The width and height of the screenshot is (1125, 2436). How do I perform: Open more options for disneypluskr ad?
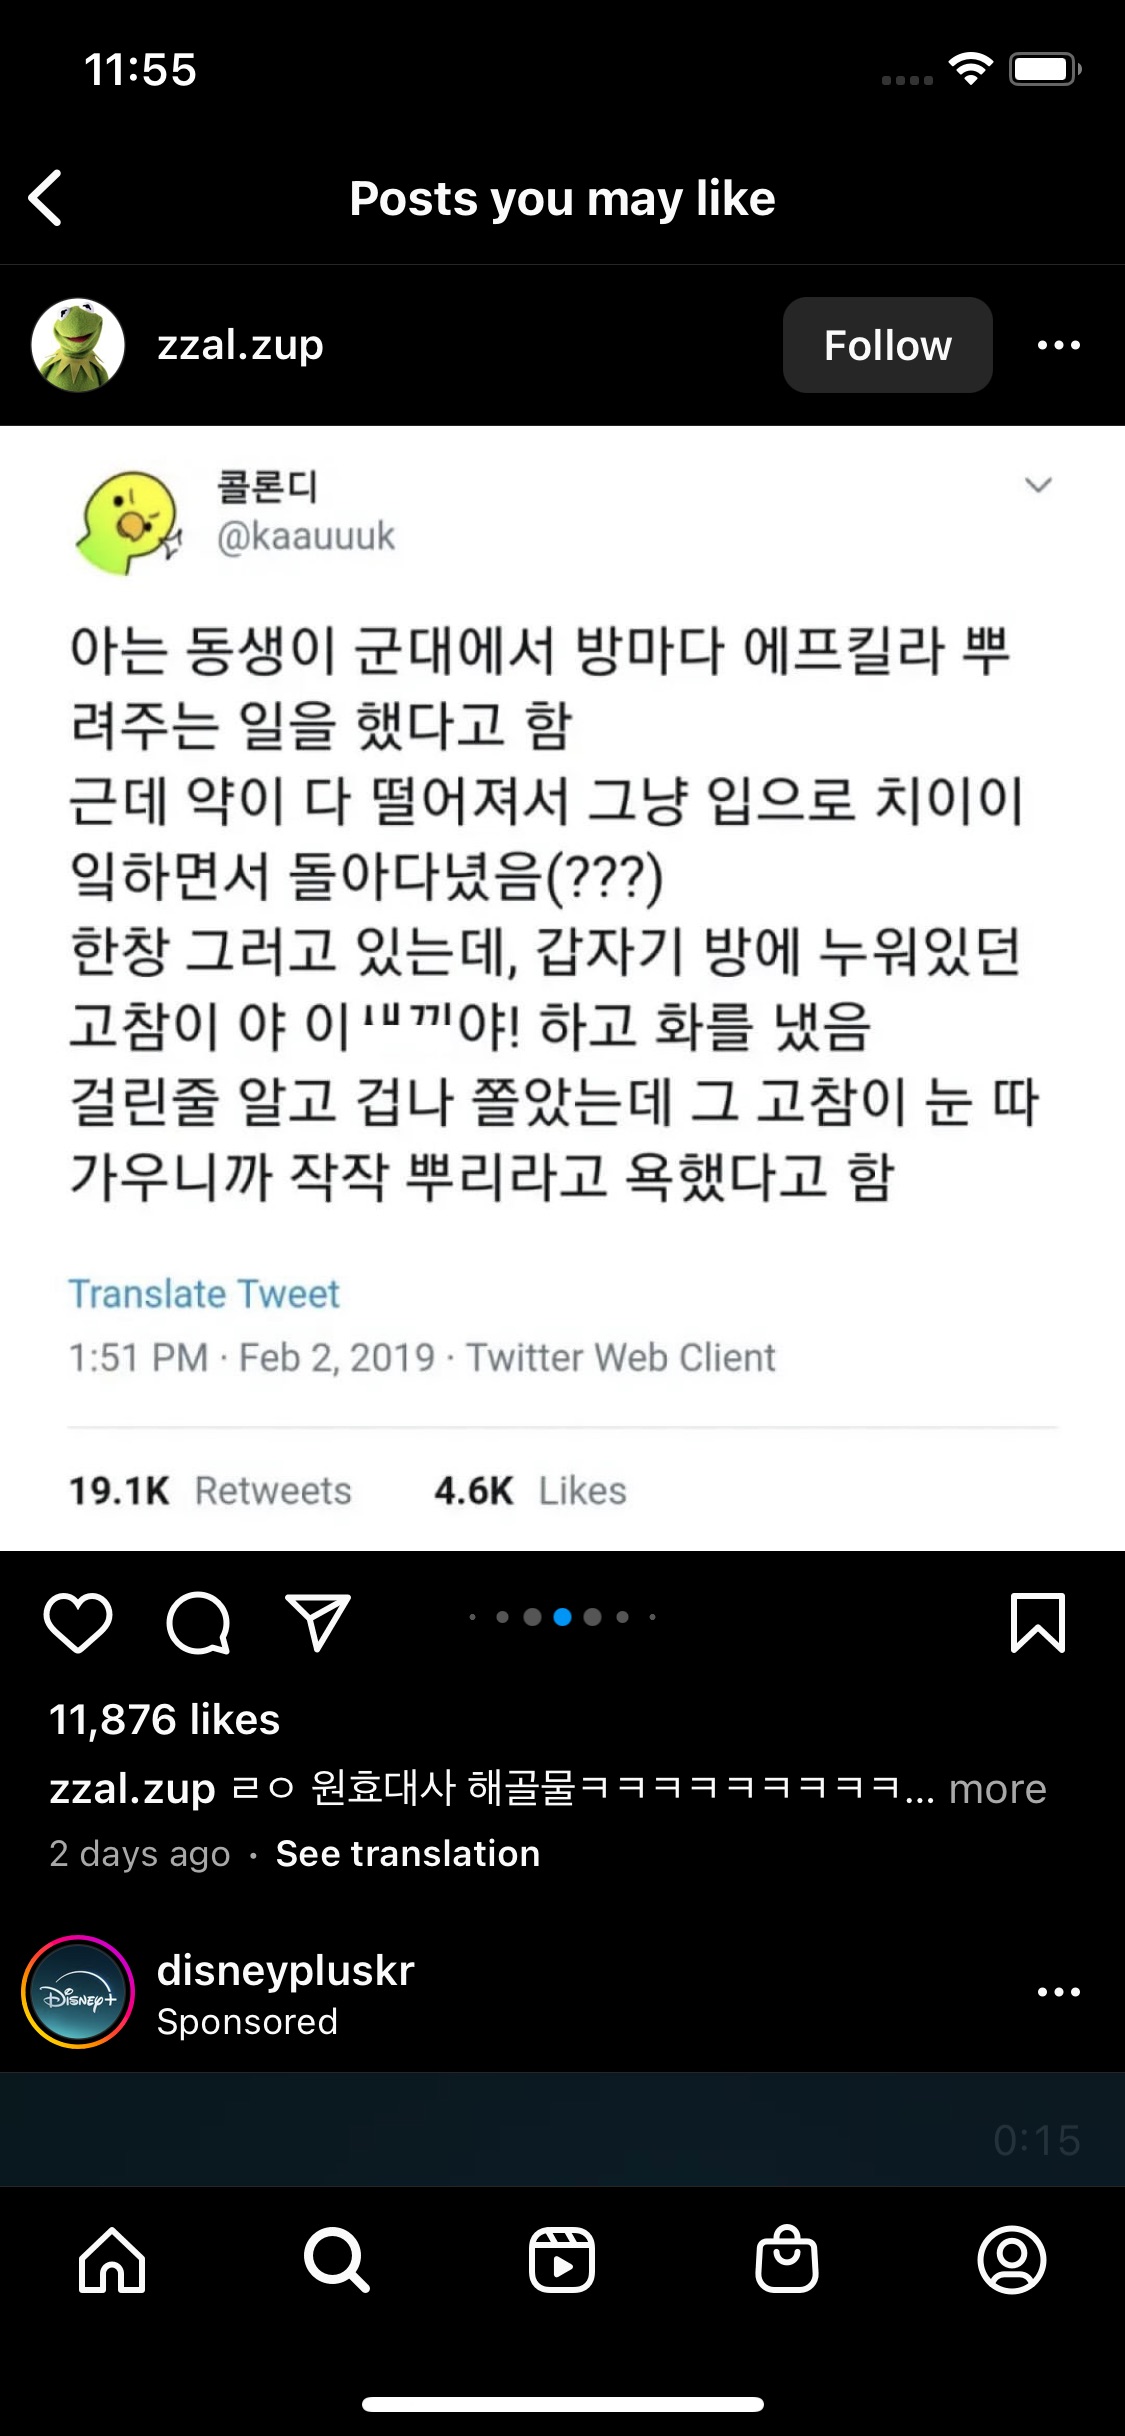point(1059,1992)
